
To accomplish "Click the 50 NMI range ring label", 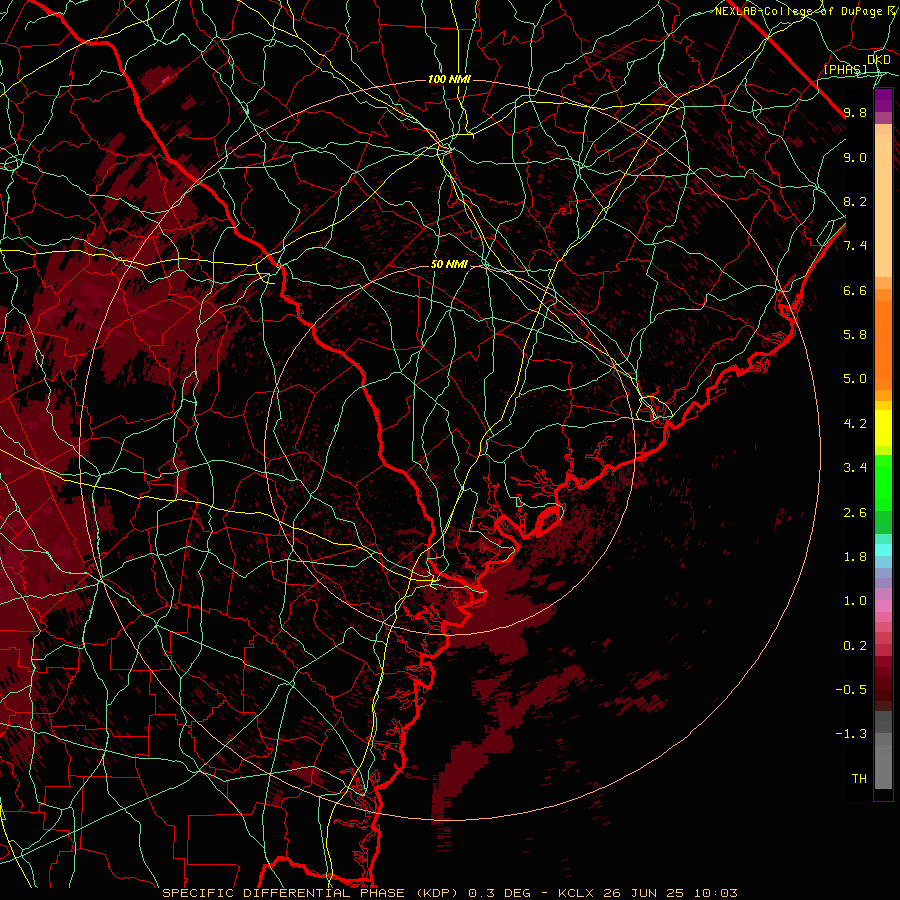I will tap(449, 264).
